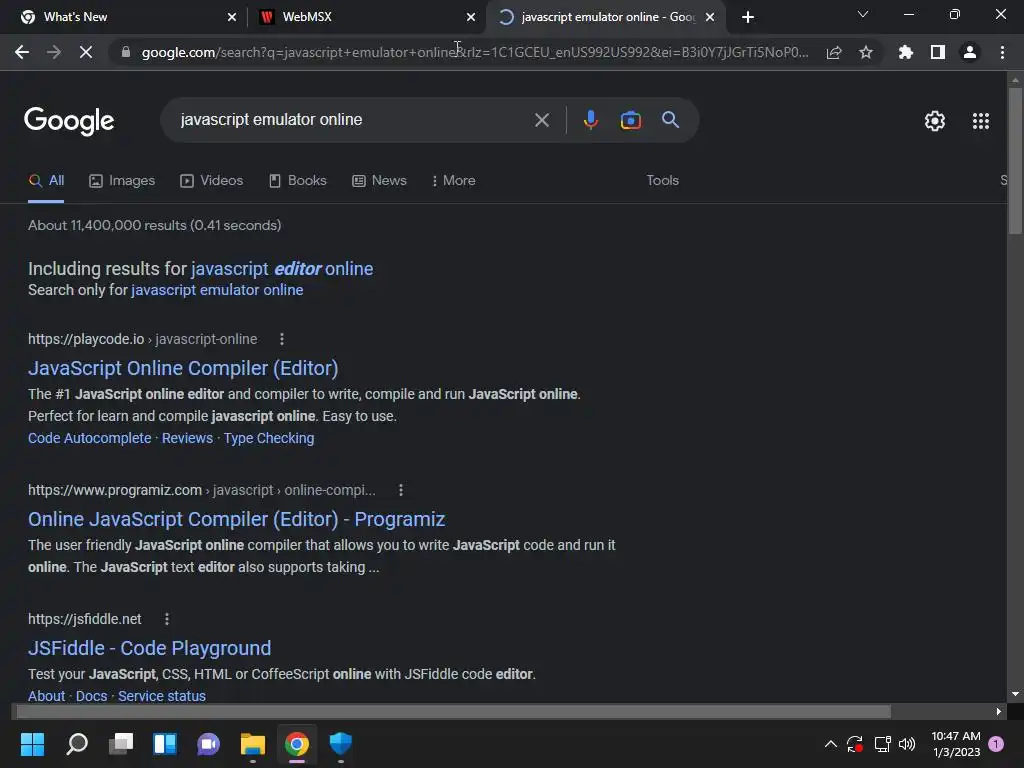Start voice search with microphone
The image size is (1024, 768).
click(x=591, y=120)
